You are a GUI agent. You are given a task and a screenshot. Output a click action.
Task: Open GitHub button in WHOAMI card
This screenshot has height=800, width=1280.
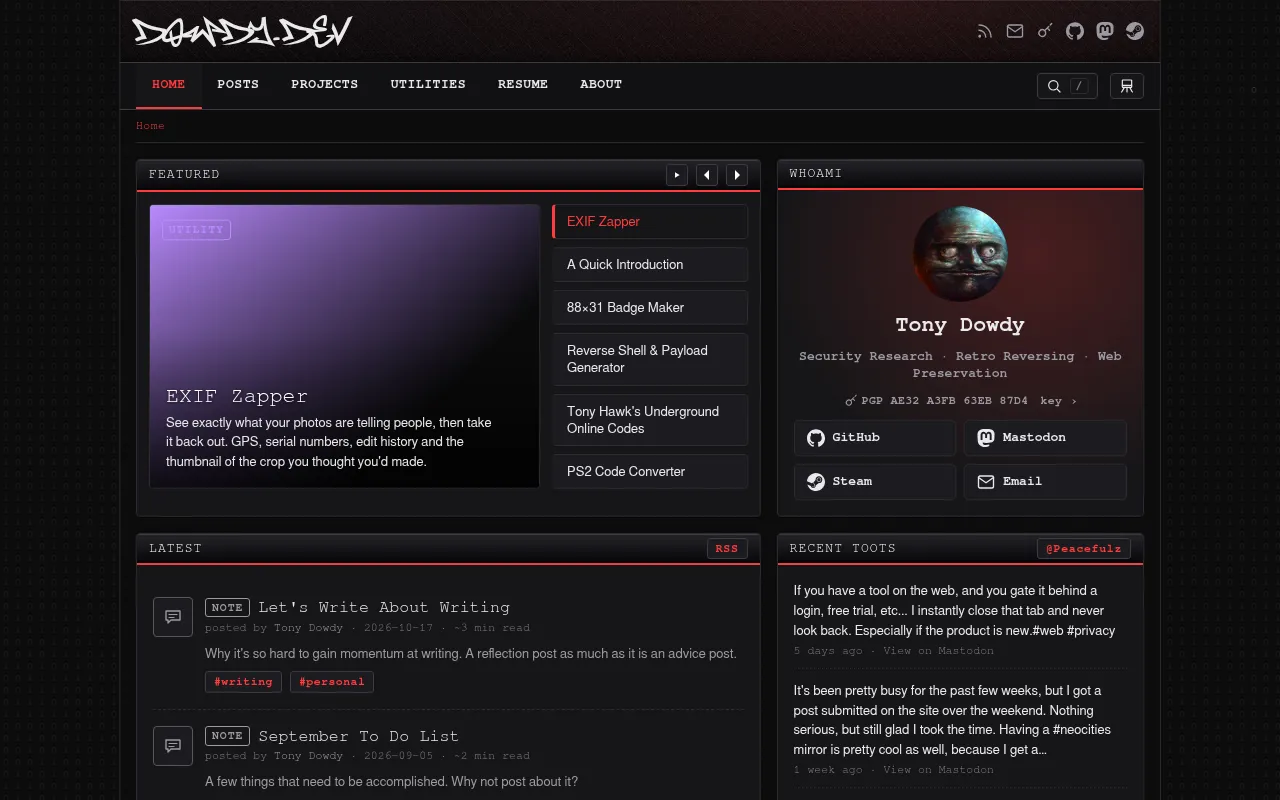[875, 438]
